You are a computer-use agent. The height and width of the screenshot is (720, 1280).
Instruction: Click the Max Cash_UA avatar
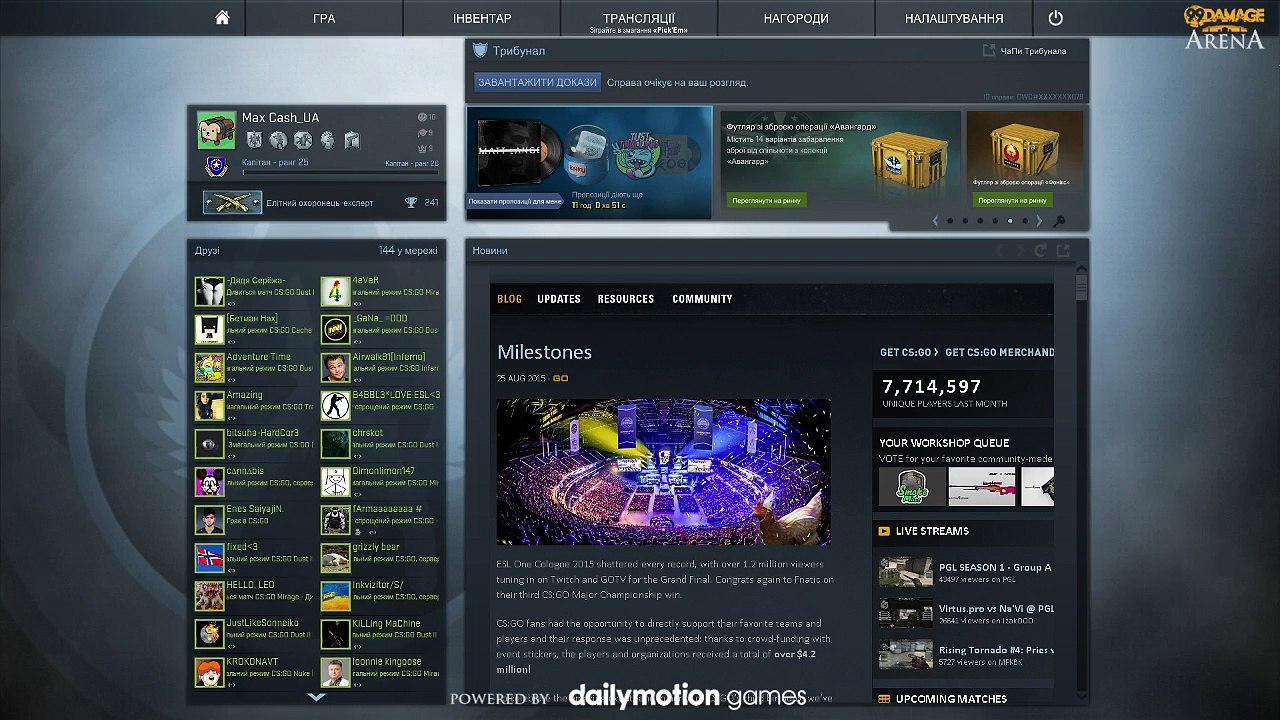216,131
